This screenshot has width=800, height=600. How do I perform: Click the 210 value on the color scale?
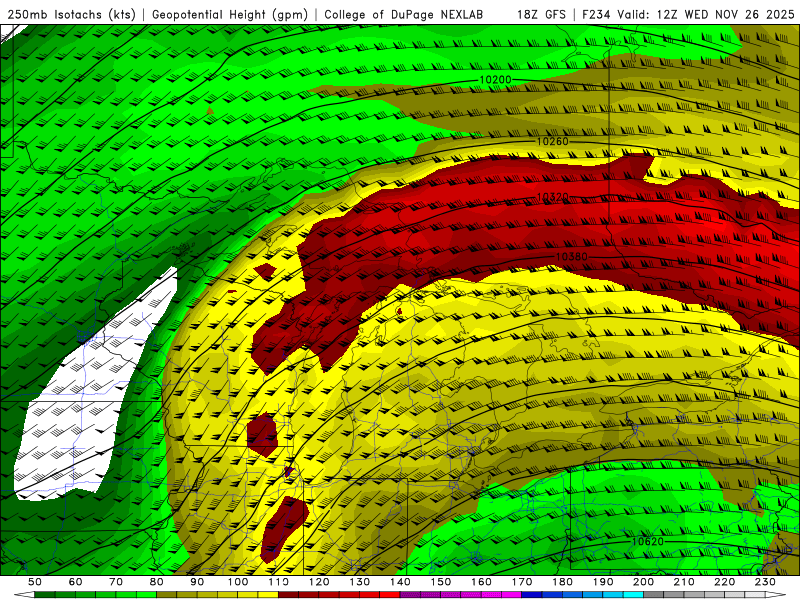(684, 582)
